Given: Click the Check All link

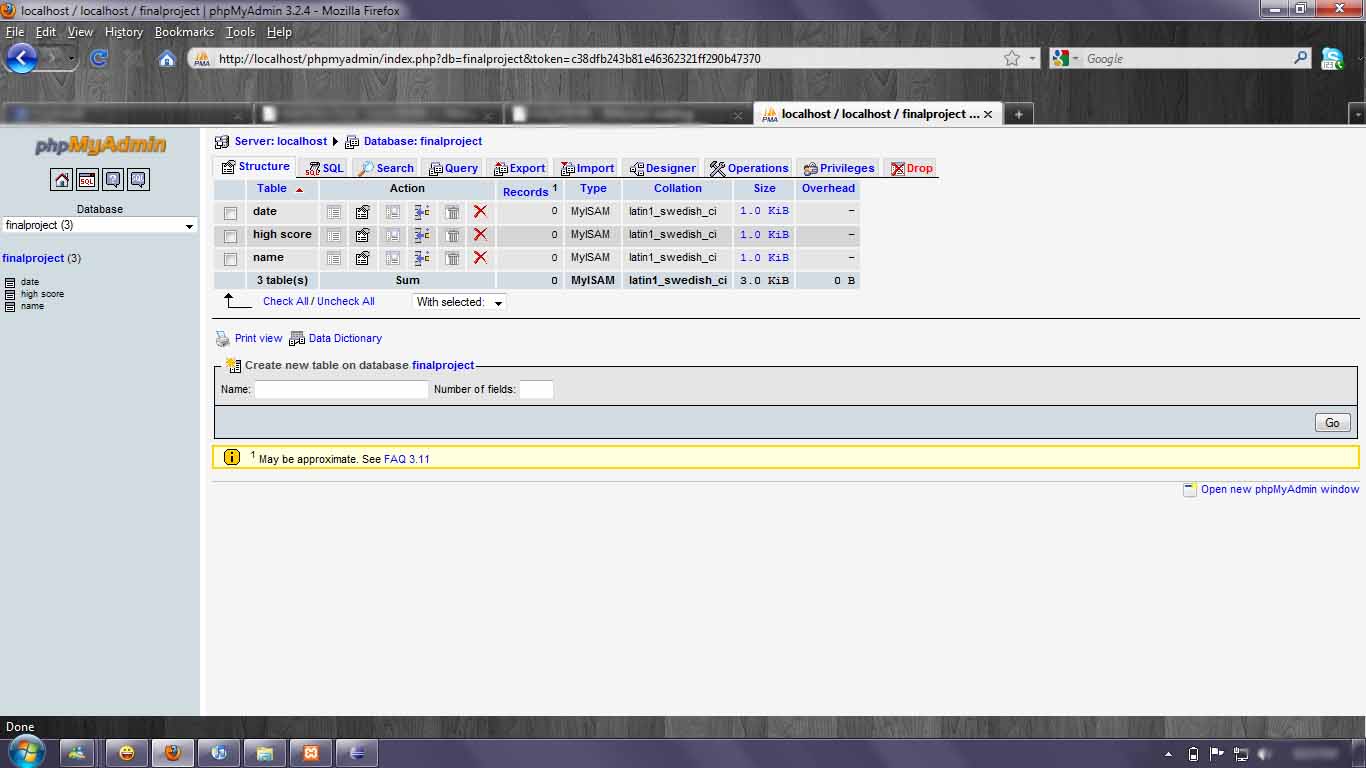Looking at the screenshot, I should click(285, 301).
